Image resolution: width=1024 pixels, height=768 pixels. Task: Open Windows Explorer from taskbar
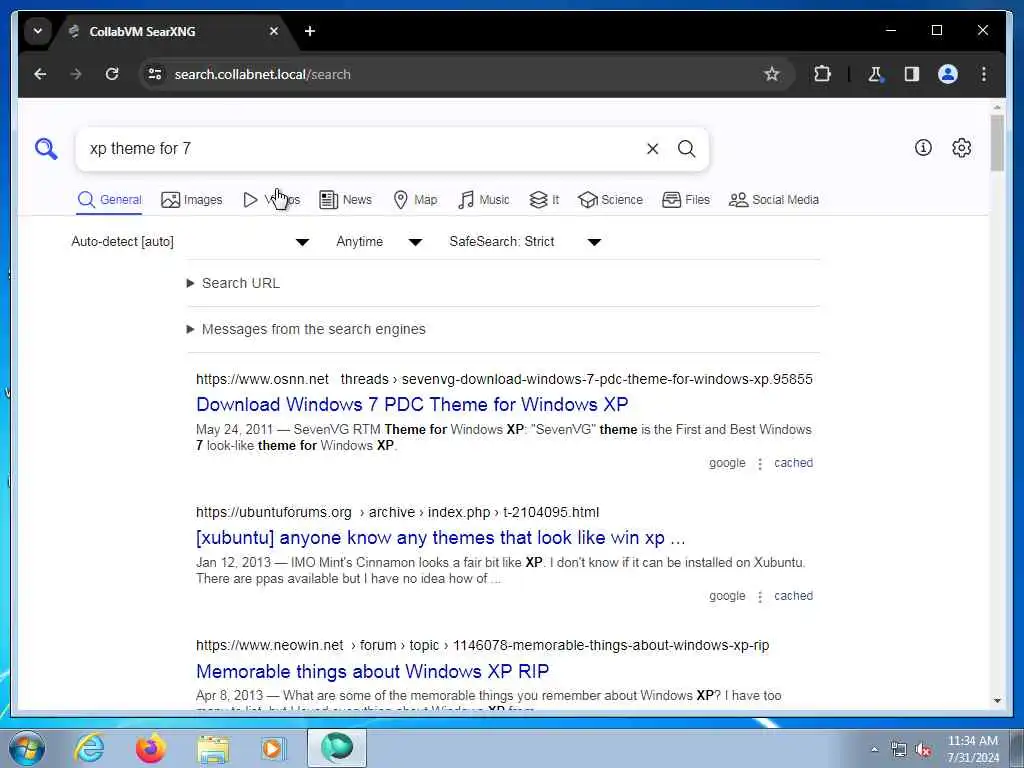click(x=213, y=748)
